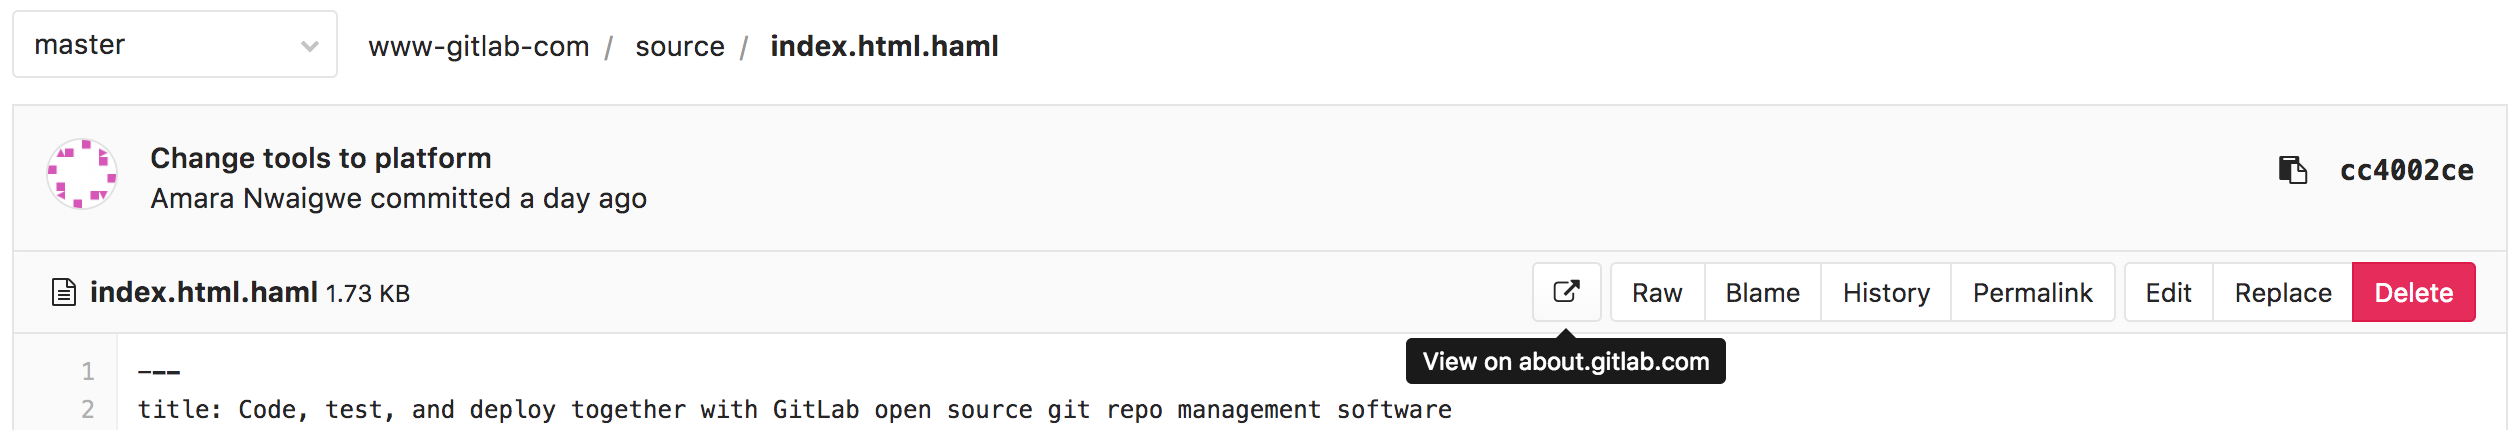The width and height of the screenshot is (2518, 430).
Task: Delete this file
Action: [x=2413, y=293]
